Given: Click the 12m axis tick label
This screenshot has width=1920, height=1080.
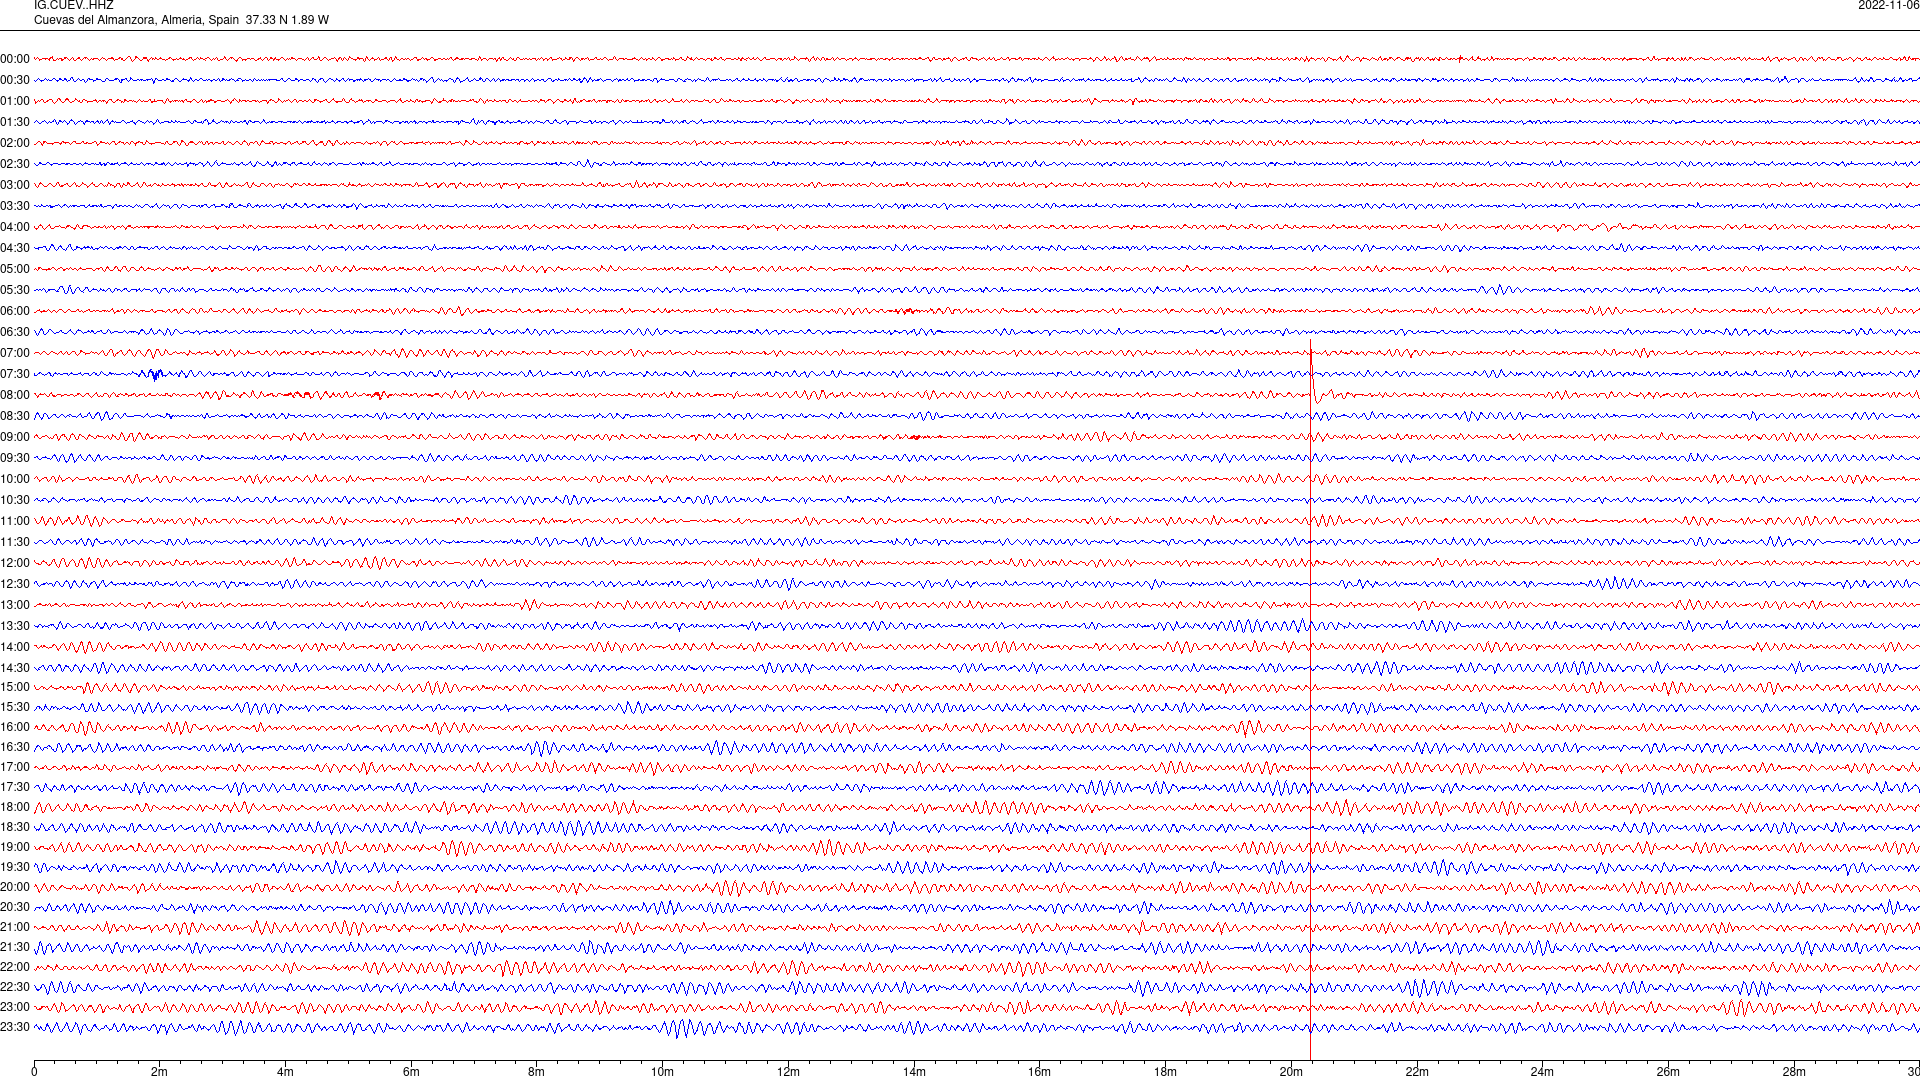Looking at the screenshot, I should tap(788, 1072).
